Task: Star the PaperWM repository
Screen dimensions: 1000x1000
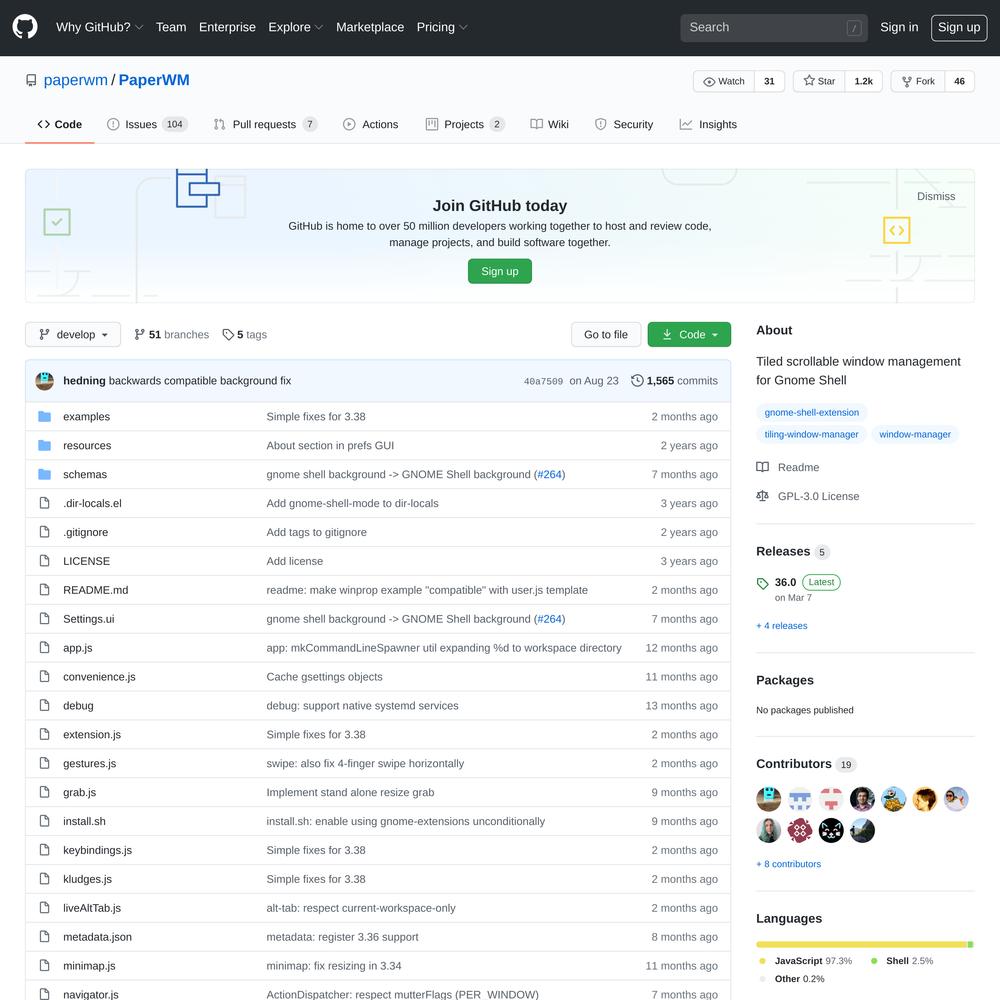Action: coord(819,81)
